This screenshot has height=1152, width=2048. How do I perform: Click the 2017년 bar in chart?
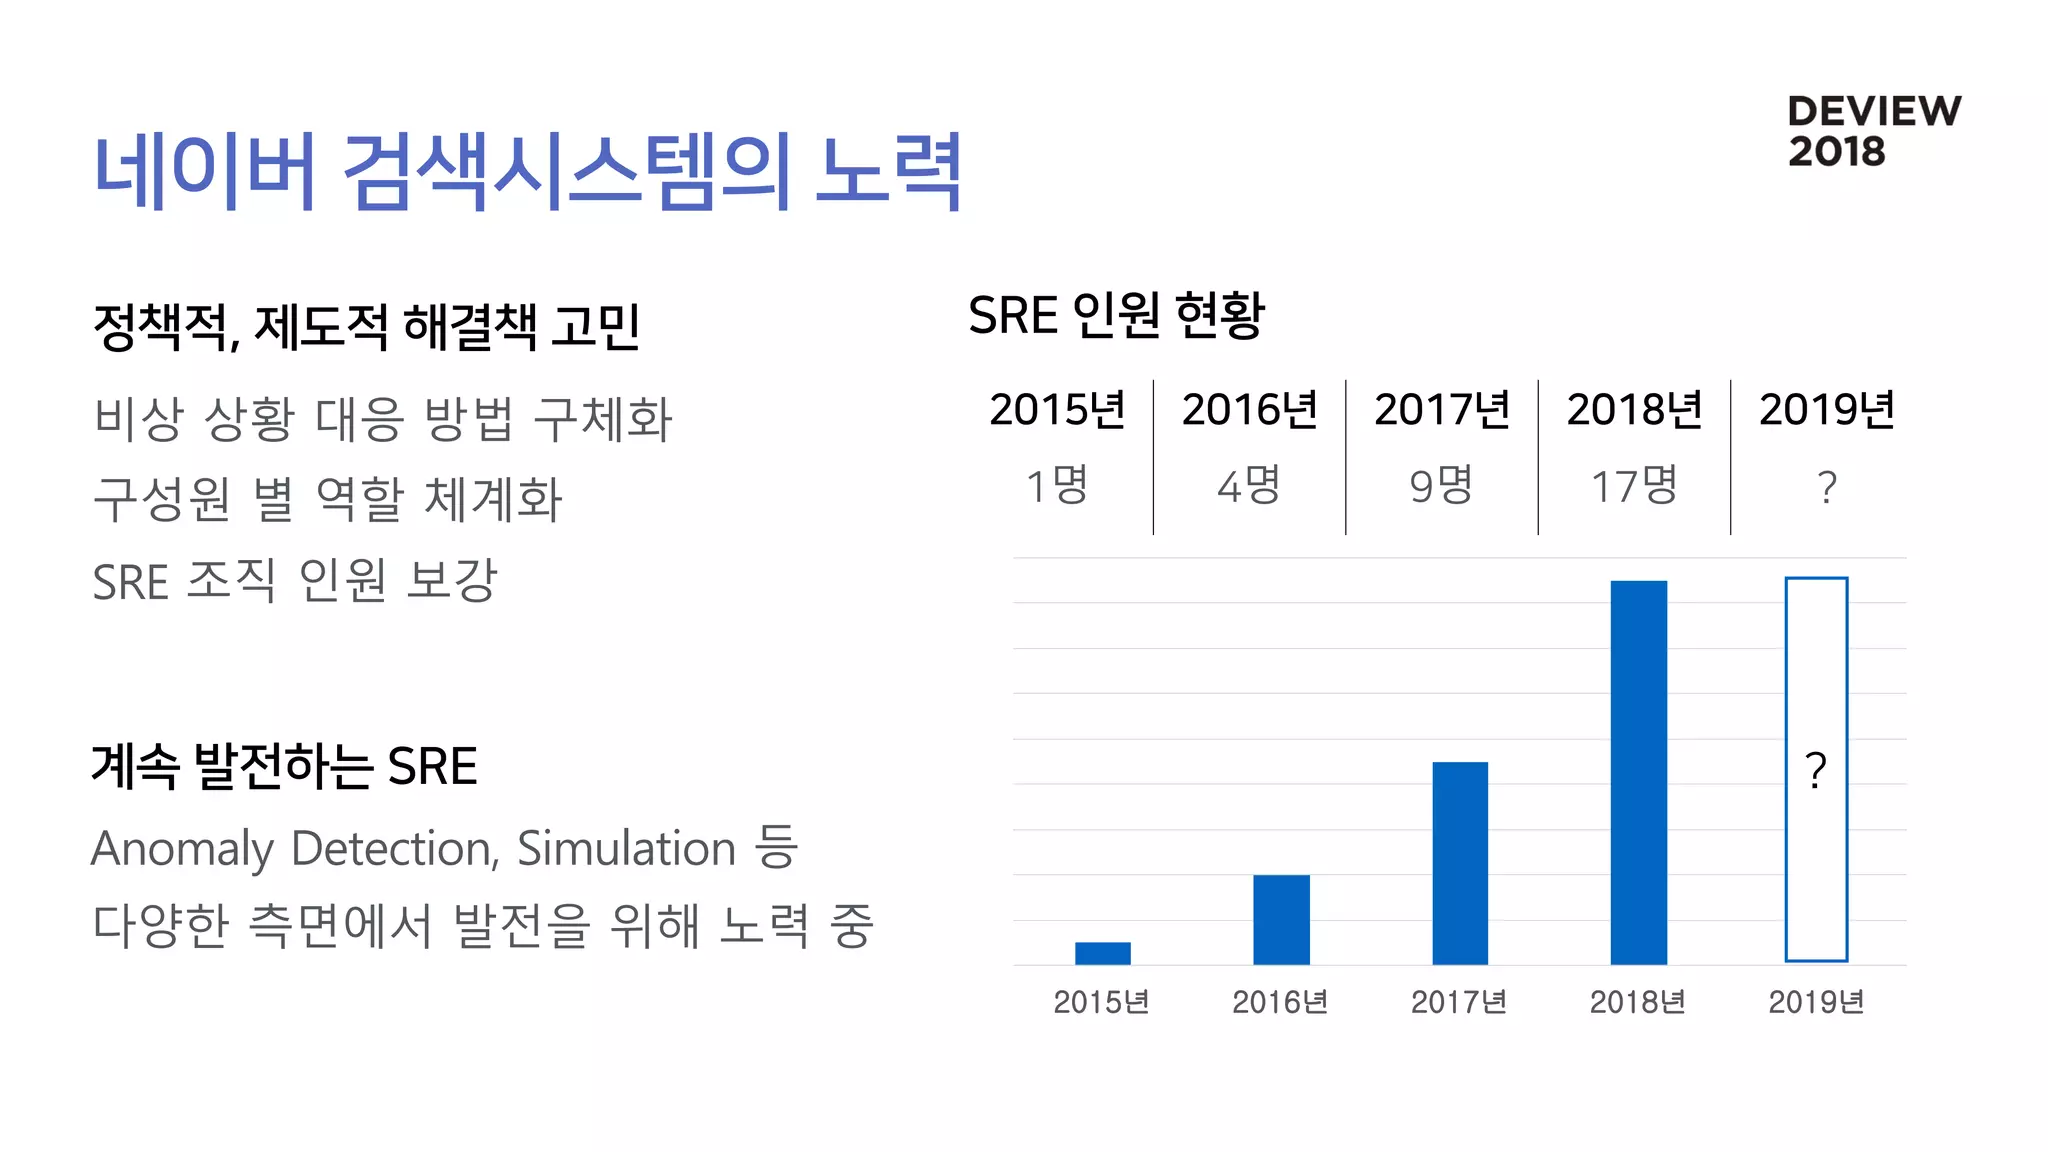click(1460, 863)
